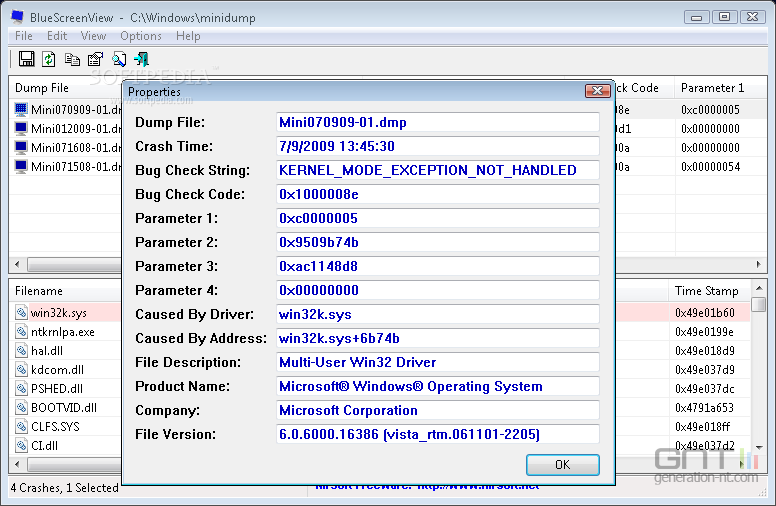Screen dimensions: 776x506
Task: Open the File menu
Action: tap(24, 36)
